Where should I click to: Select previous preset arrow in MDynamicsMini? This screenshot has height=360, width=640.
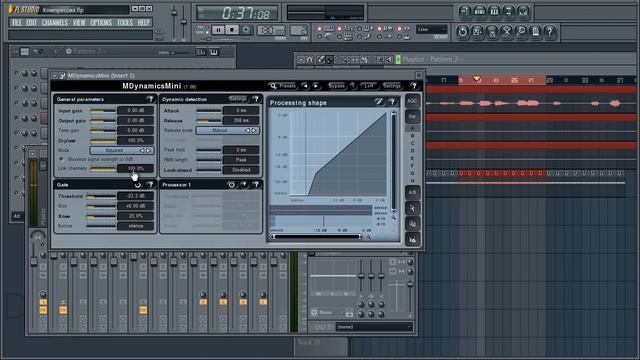click(x=305, y=86)
